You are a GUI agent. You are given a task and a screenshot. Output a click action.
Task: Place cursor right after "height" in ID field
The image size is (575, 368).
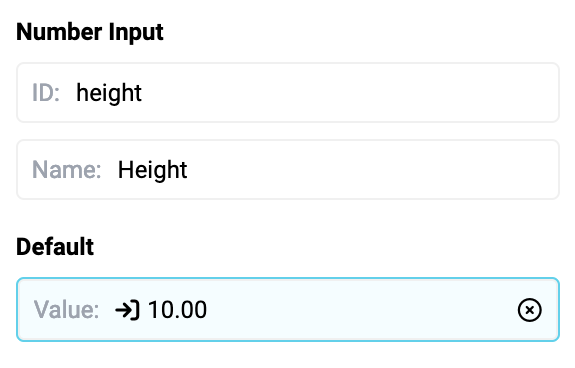tap(143, 93)
